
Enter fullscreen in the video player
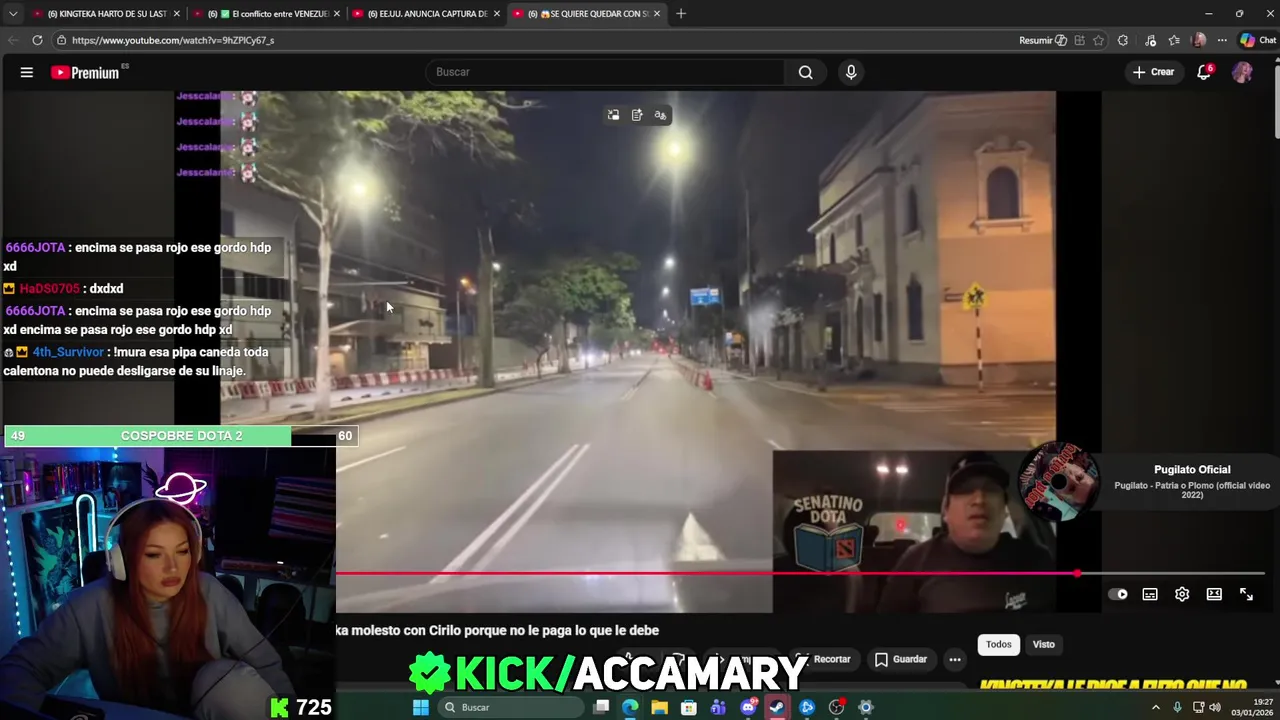pyautogui.click(x=1246, y=594)
